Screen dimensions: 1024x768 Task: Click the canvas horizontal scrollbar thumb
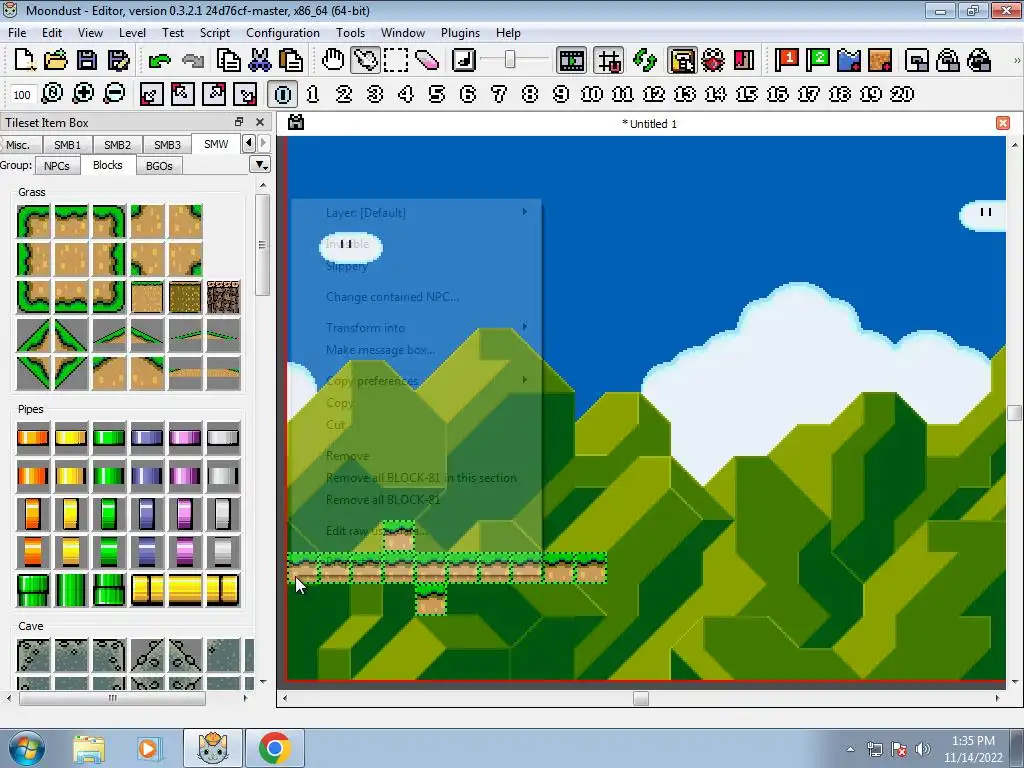(x=641, y=698)
